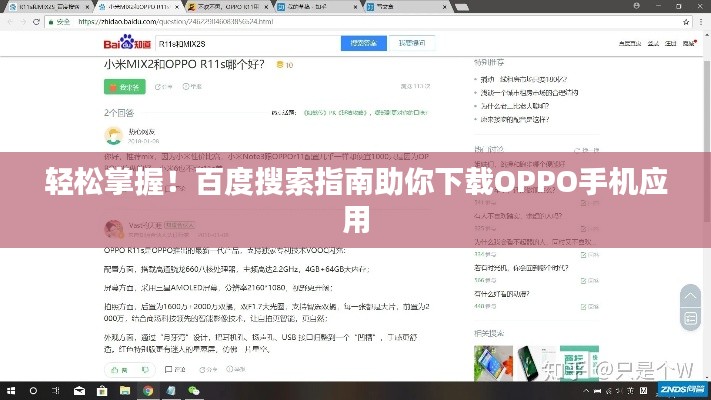Click 举报 beside the question's 分享
711x400 pixels.
point(192,86)
